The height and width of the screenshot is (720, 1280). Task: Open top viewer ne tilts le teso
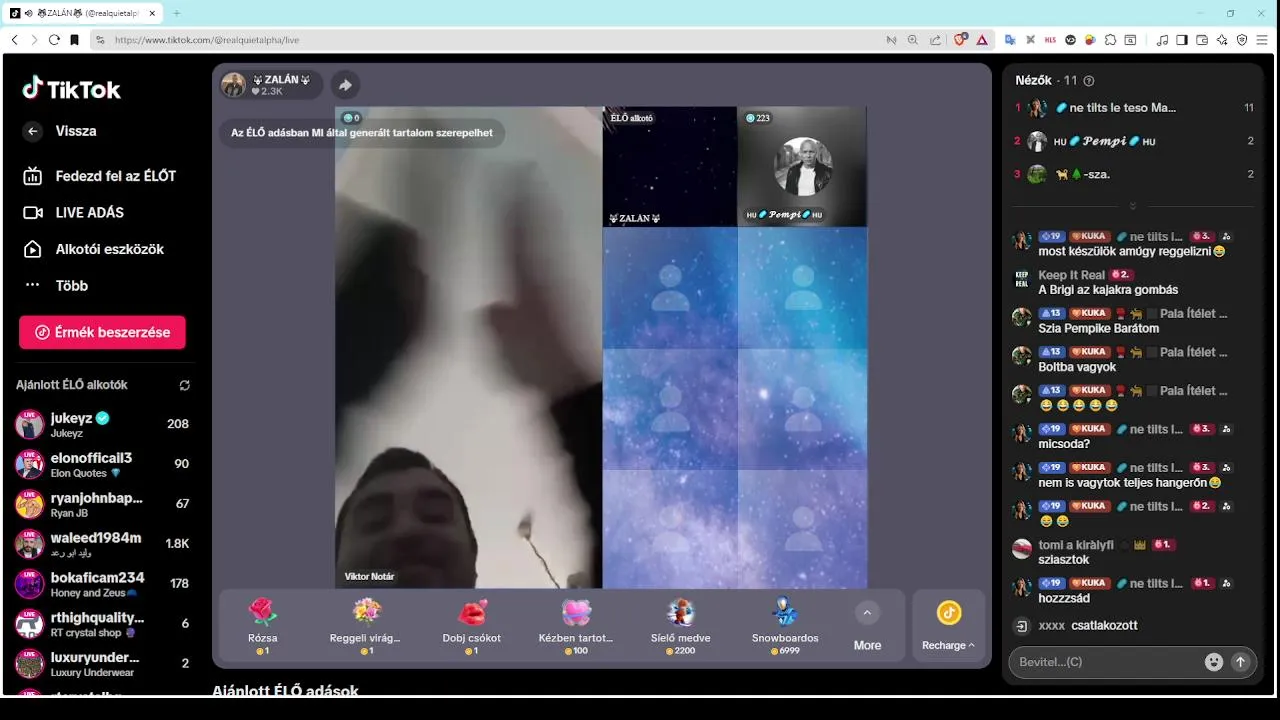pyautogui.click(x=1134, y=108)
